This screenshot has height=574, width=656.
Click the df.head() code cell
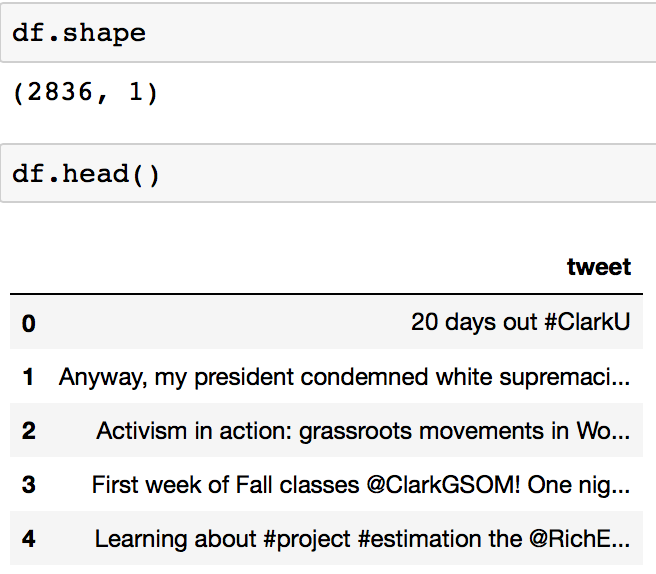(328, 173)
